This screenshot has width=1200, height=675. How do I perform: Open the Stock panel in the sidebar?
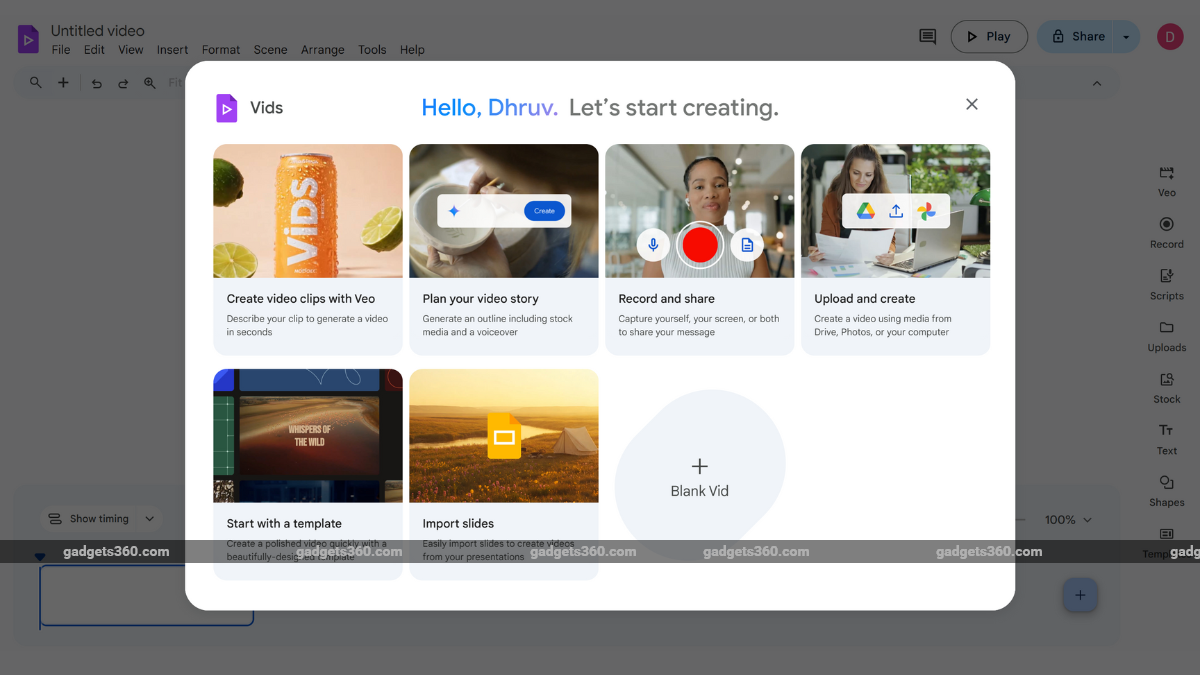pyautogui.click(x=1166, y=388)
